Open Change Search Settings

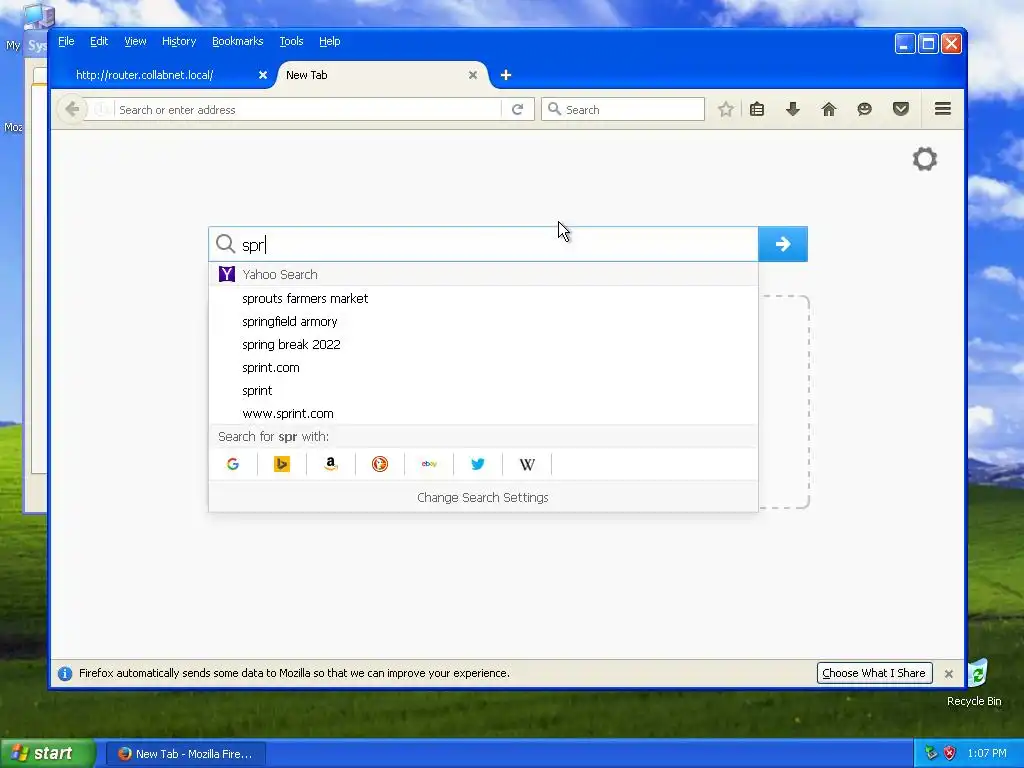(483, 498)
